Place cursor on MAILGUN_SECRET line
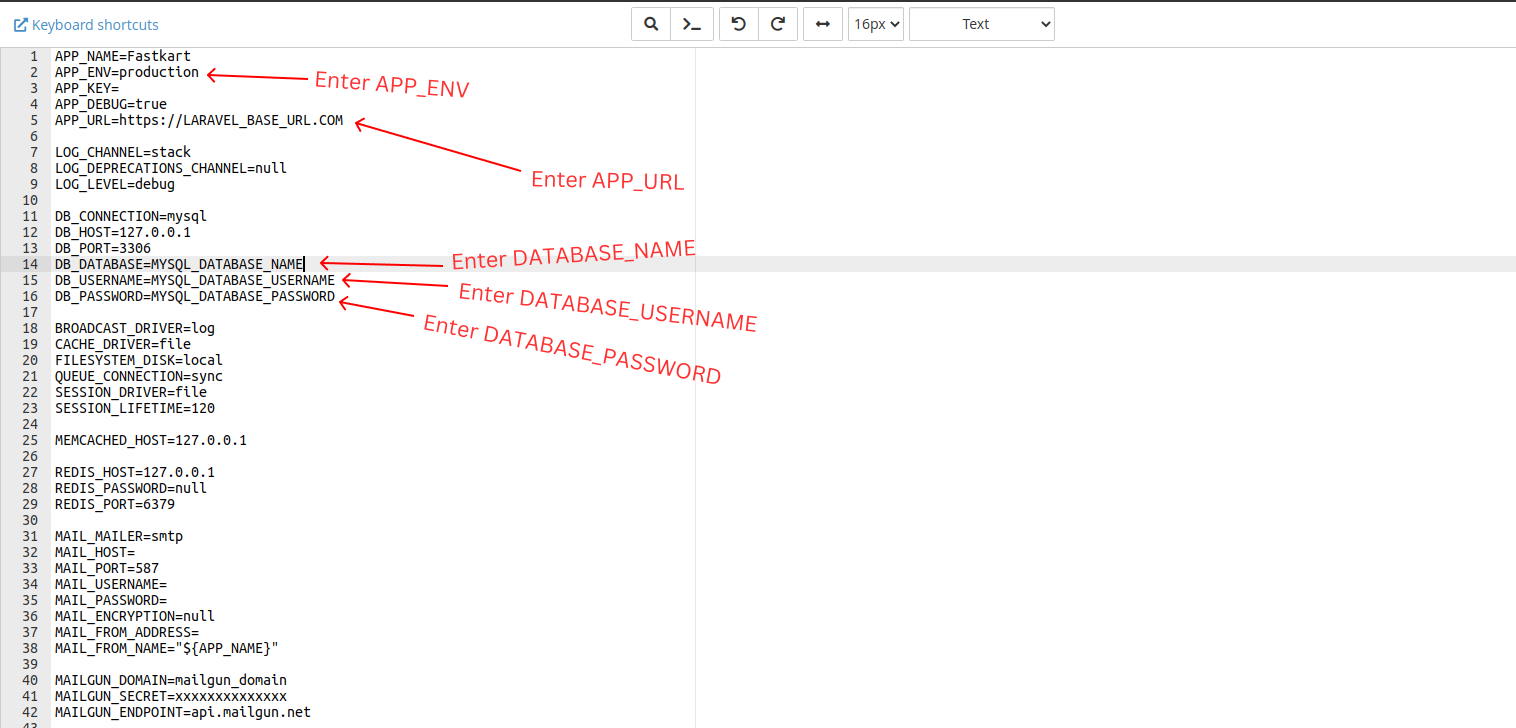1516x728 pixels. pos(170,696)
